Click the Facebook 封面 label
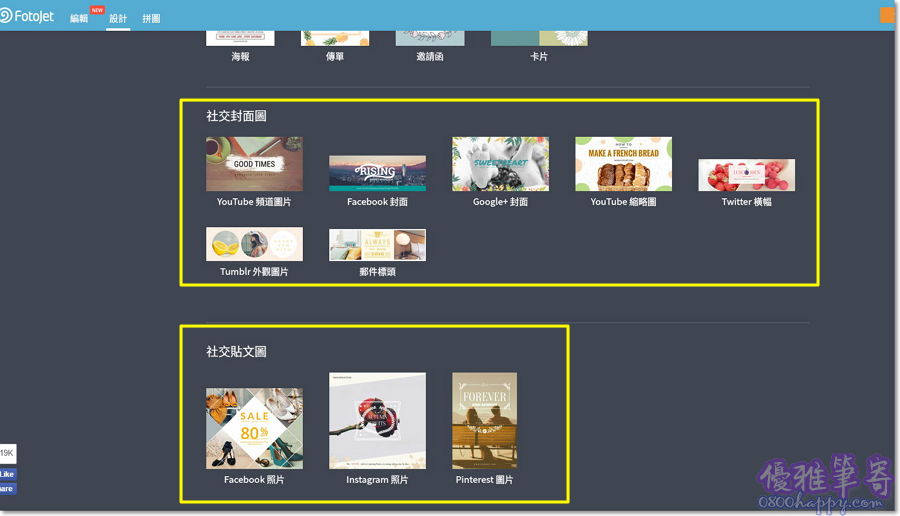900x516 pixels. point(377,202)
